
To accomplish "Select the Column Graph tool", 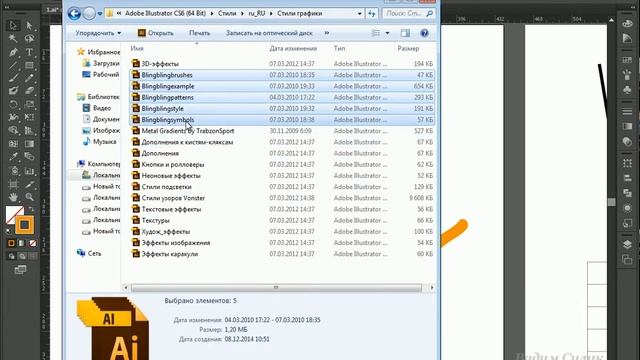I will pyautogui.click(x=29, y=171).
